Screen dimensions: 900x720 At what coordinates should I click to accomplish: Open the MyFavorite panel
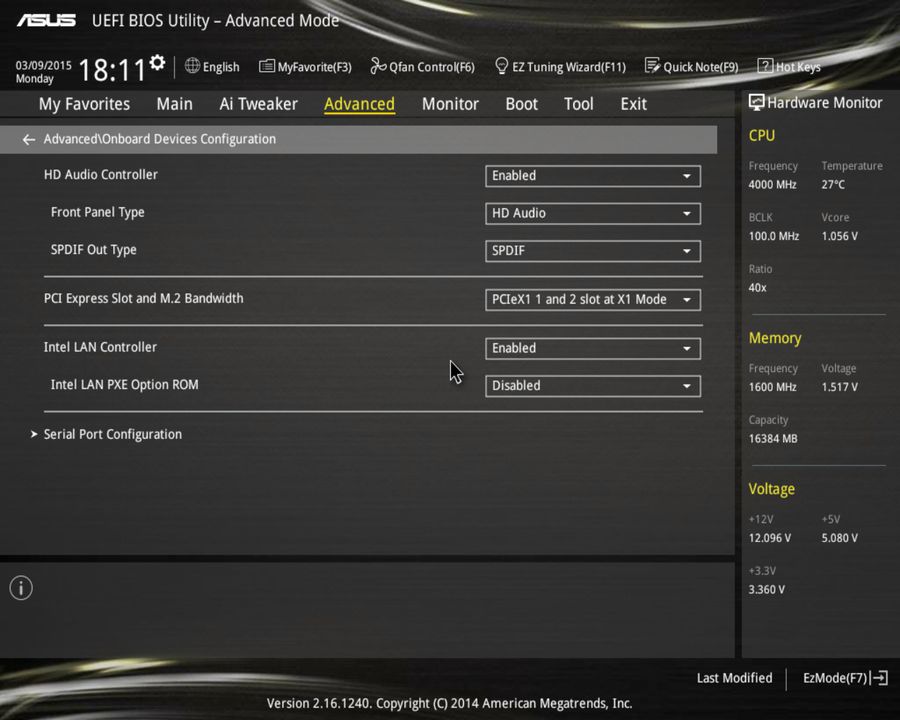305,66
